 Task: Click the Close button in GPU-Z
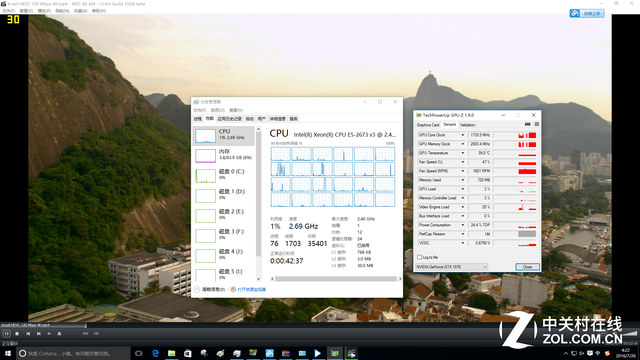(527, 267)
